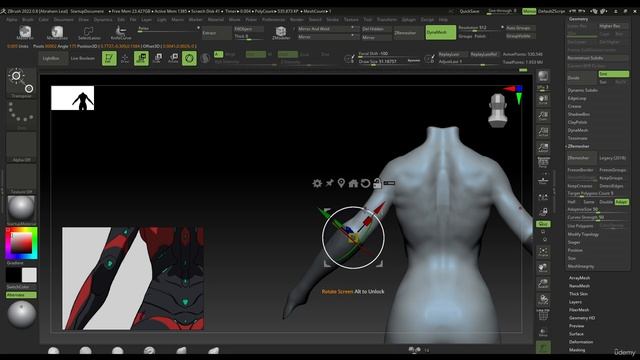
Task: Click the color picker square
Action: point(21,243)
